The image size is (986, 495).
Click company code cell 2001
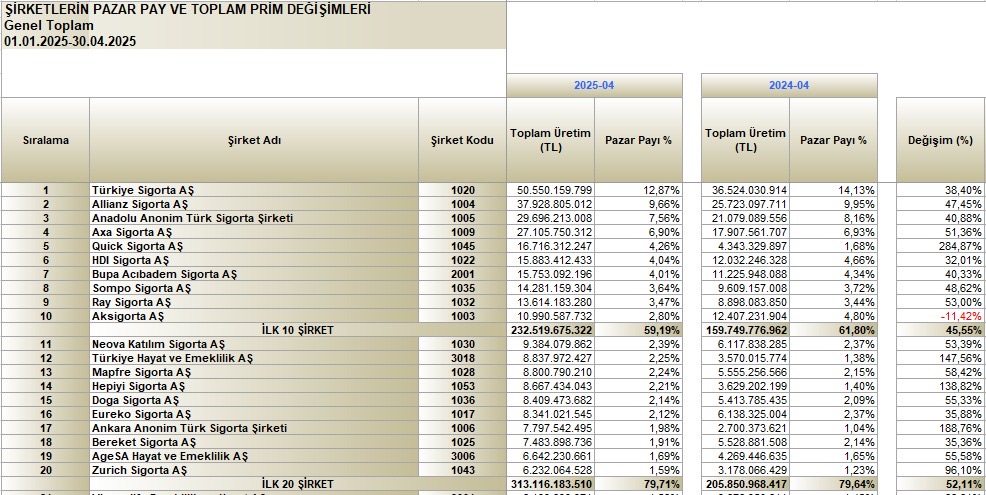click(462, 274)
